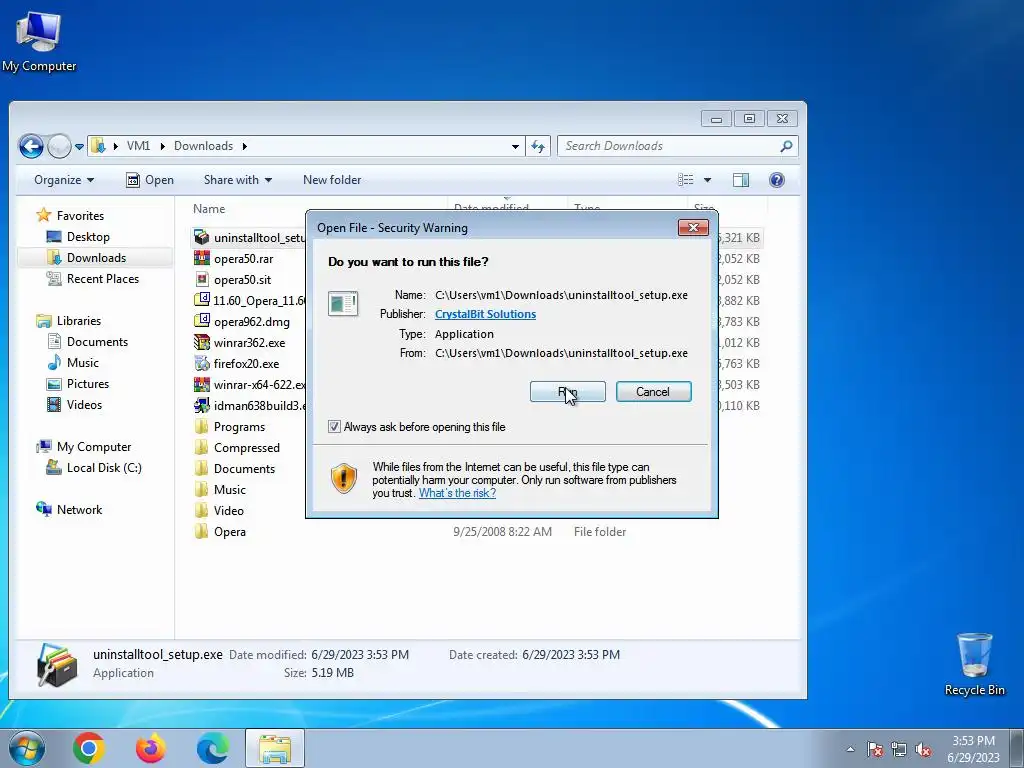This screenshot has height=768, width=1024.
Task: Open Recent Places in the sidebar
Action: (x=103, y=279)
